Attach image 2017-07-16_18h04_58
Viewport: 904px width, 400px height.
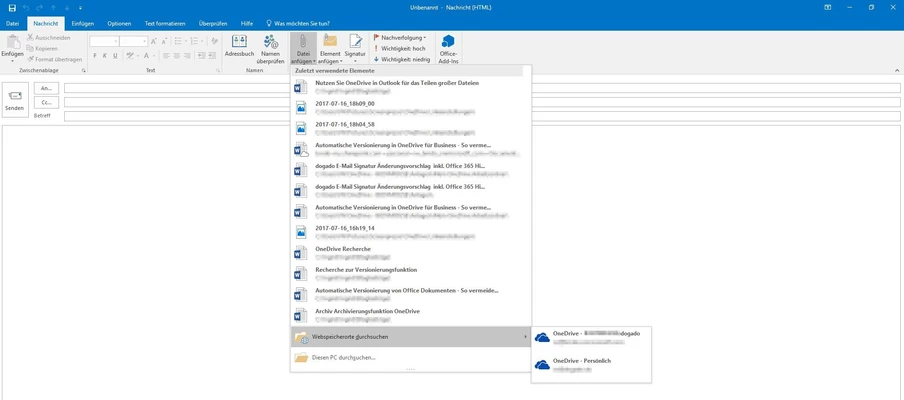[x=410, y=129]
